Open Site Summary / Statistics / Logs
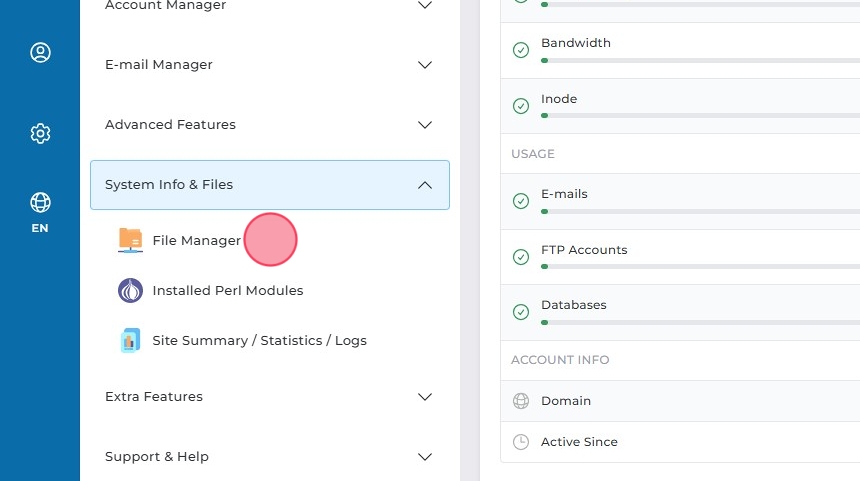Screen dimensions: 860x481 [x=259, y=341]
